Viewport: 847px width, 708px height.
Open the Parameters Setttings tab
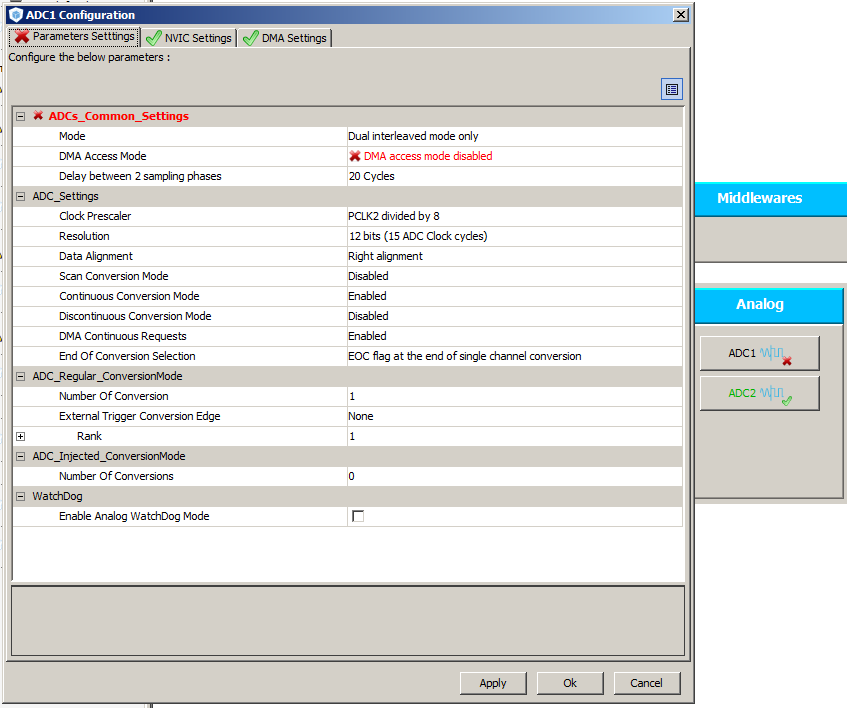pos(75,37)
